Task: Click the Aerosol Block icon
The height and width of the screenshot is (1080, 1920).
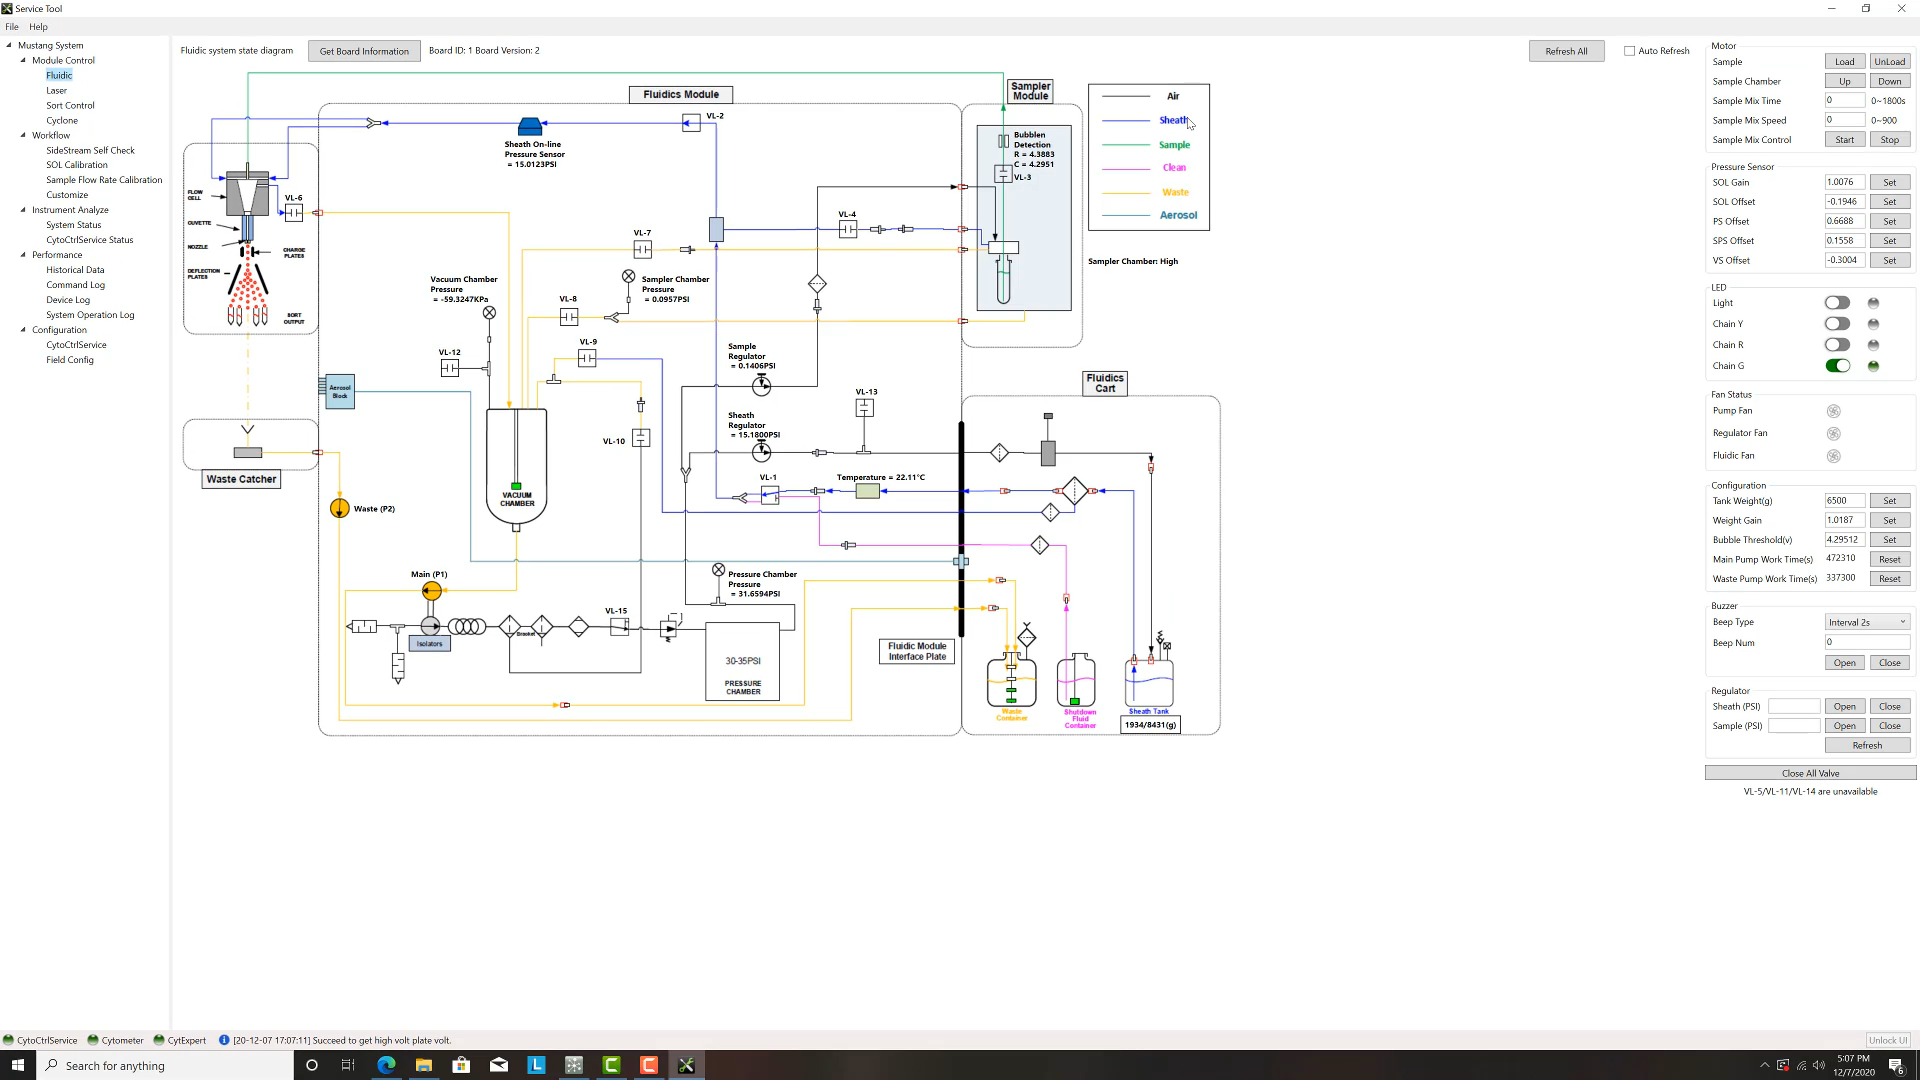Action: click(x=340, y=391)
